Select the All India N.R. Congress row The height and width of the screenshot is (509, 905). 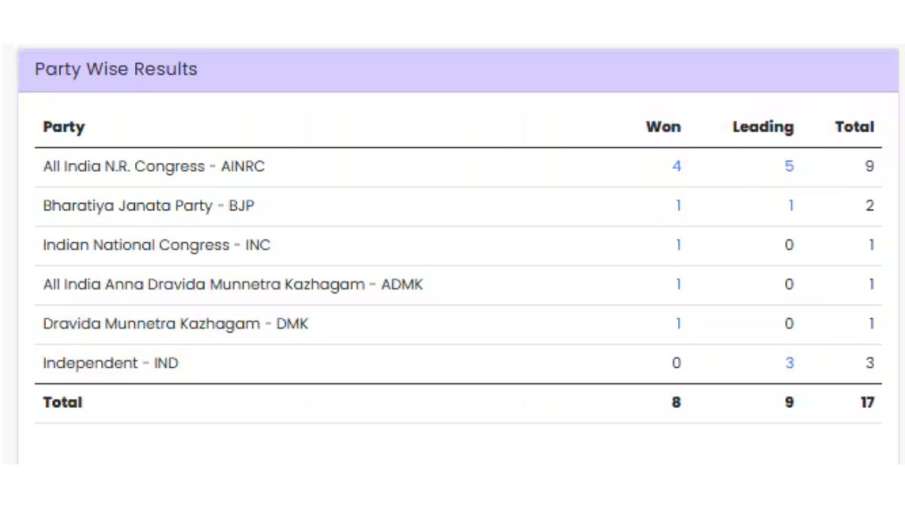[x=458, y=167]
